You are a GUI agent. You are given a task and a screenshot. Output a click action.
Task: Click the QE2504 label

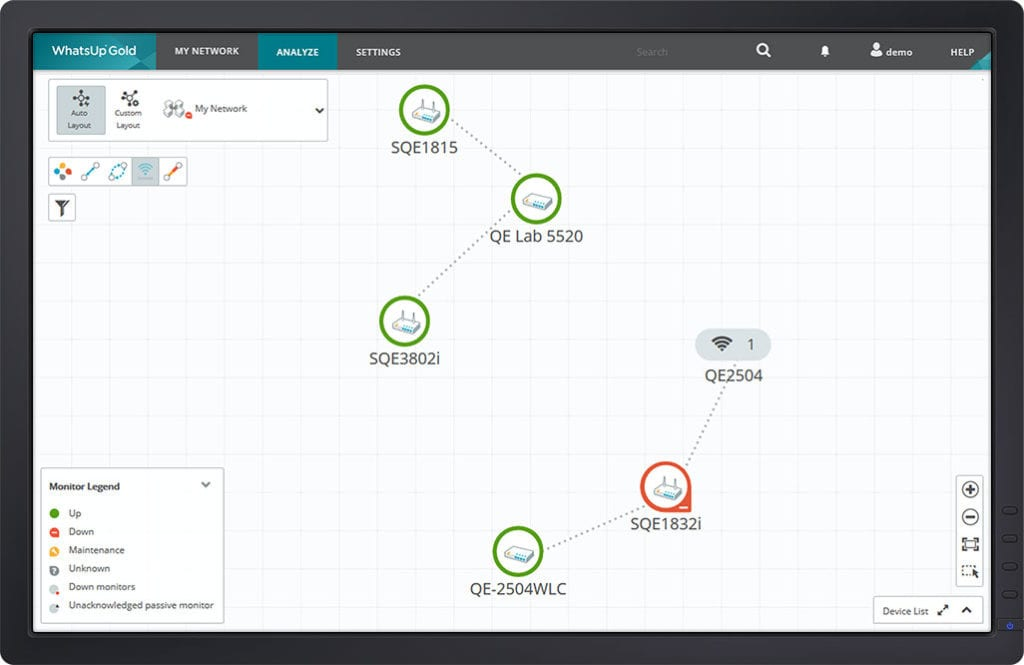tap(733, 376)
